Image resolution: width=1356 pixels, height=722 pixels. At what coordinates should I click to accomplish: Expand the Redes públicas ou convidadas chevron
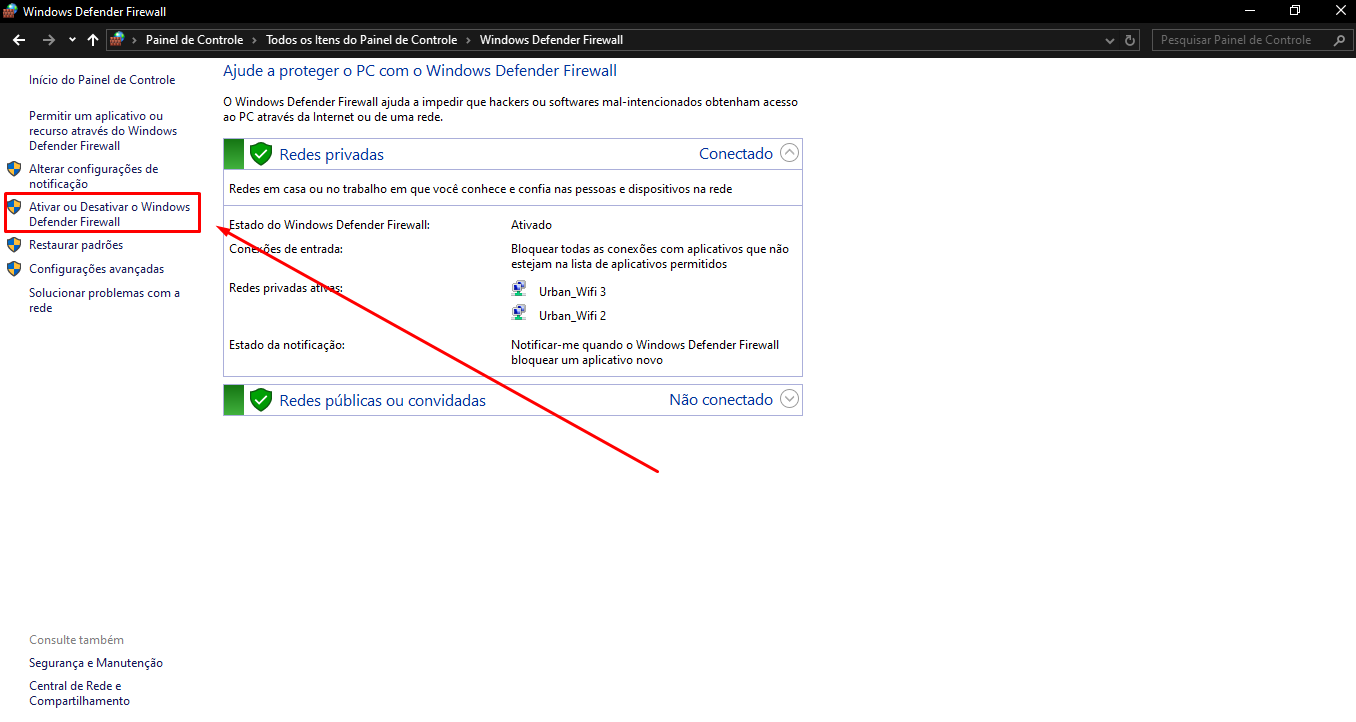point(789,399)
